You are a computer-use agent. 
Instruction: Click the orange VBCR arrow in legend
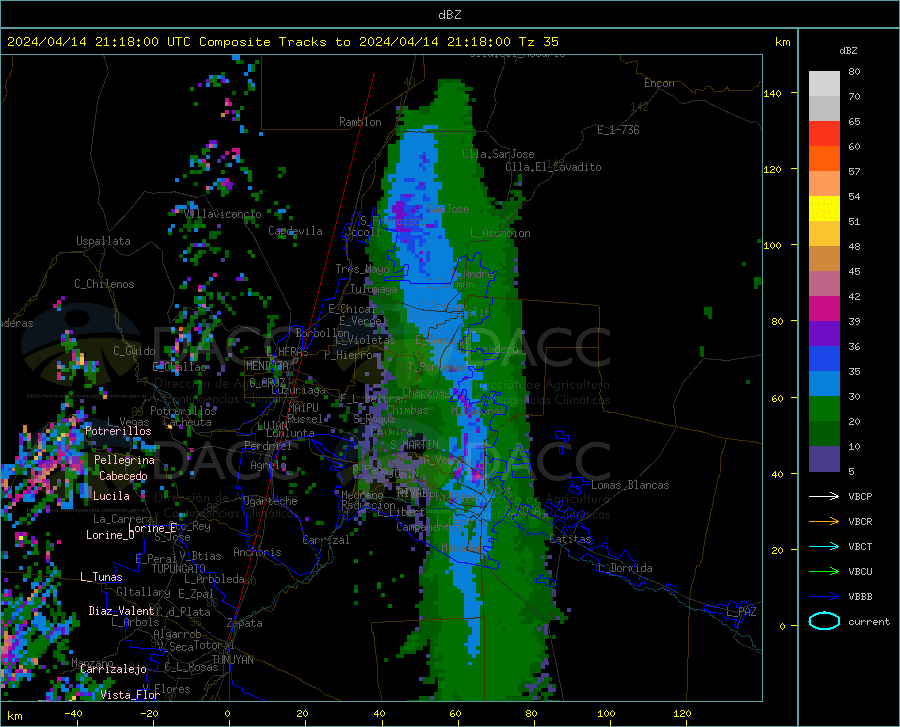coord(824,521)
